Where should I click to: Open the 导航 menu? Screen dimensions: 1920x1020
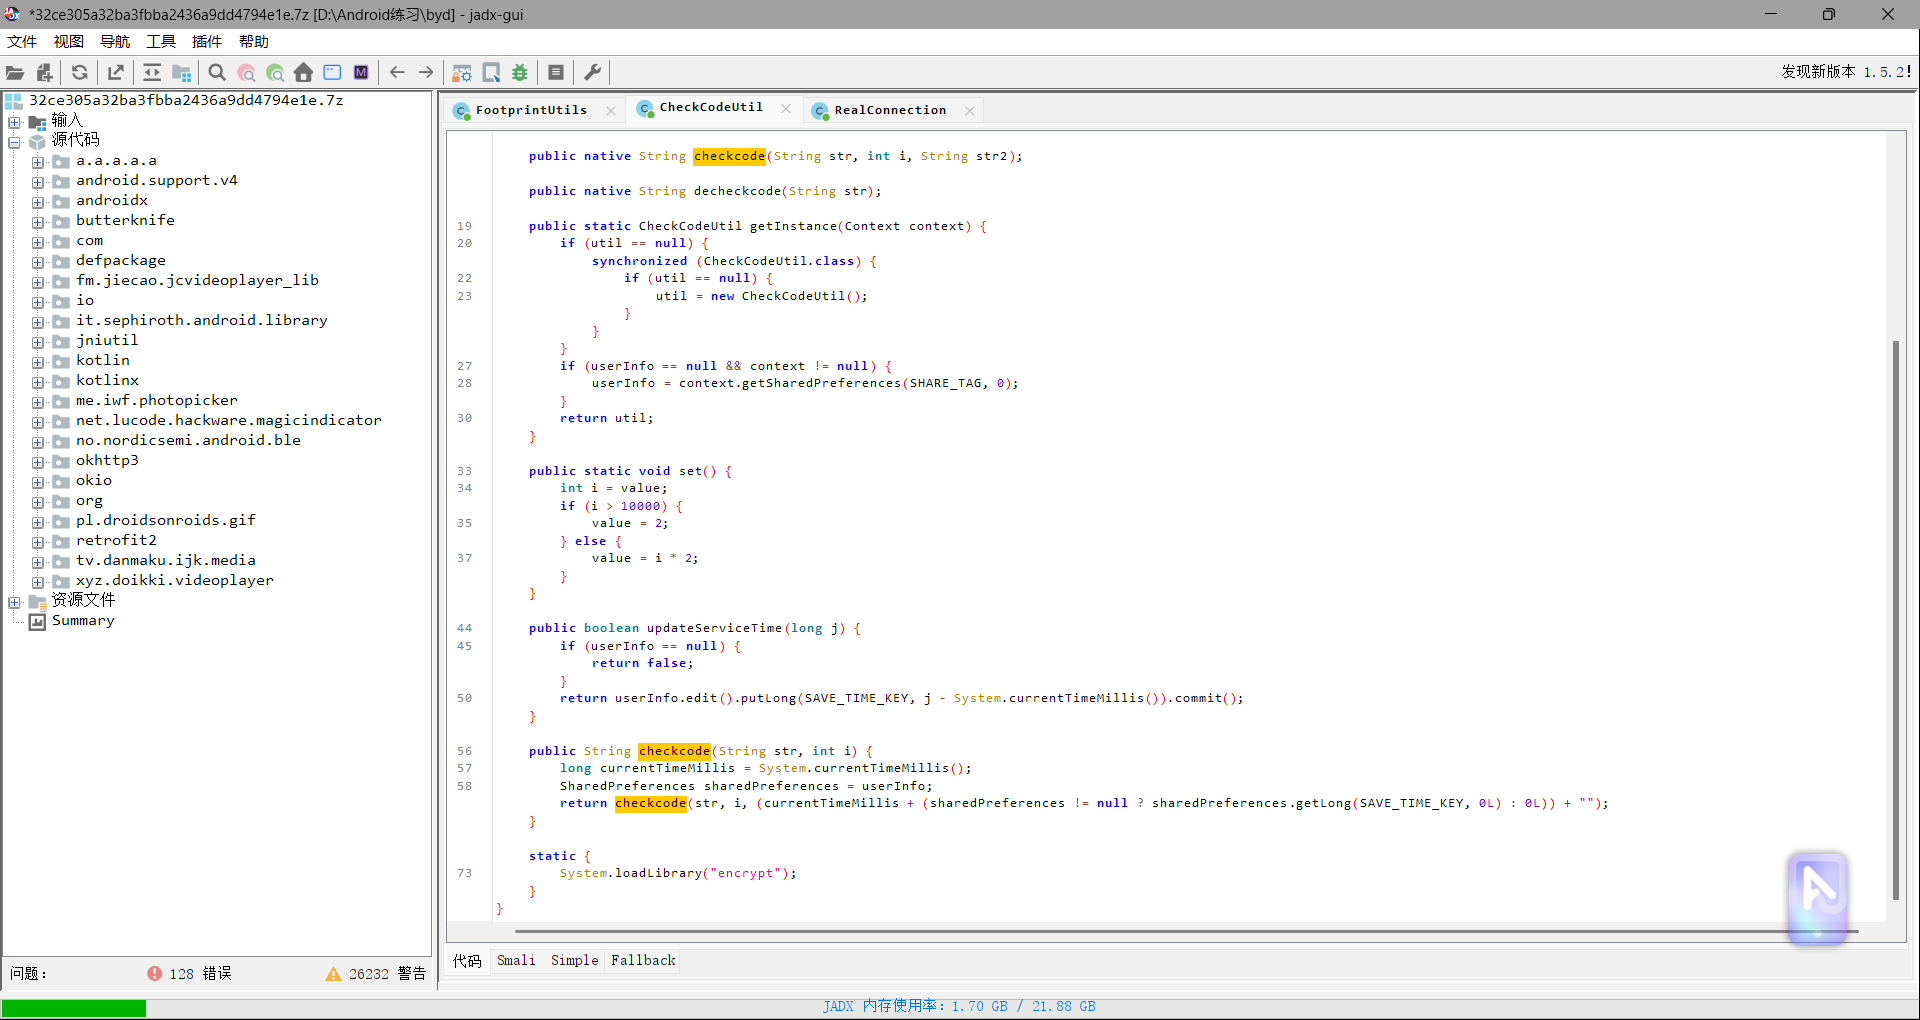pyautogui.click(x=115, y=41)
